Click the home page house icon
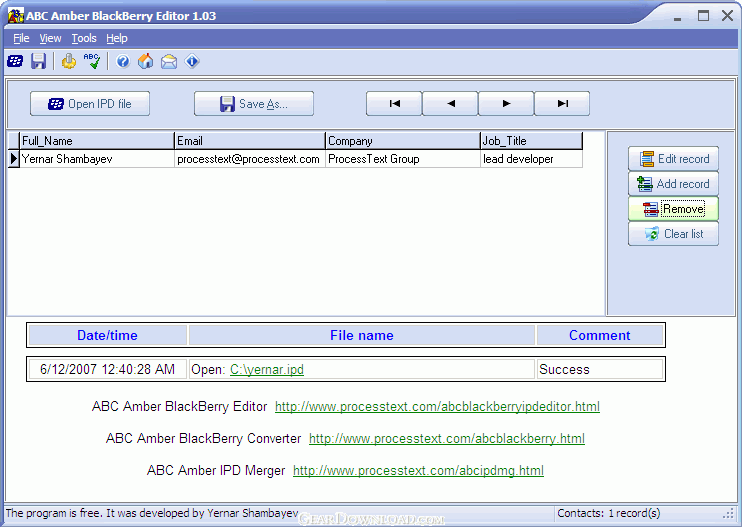This screenshot has width=742, height=527. tap(146, 61)
